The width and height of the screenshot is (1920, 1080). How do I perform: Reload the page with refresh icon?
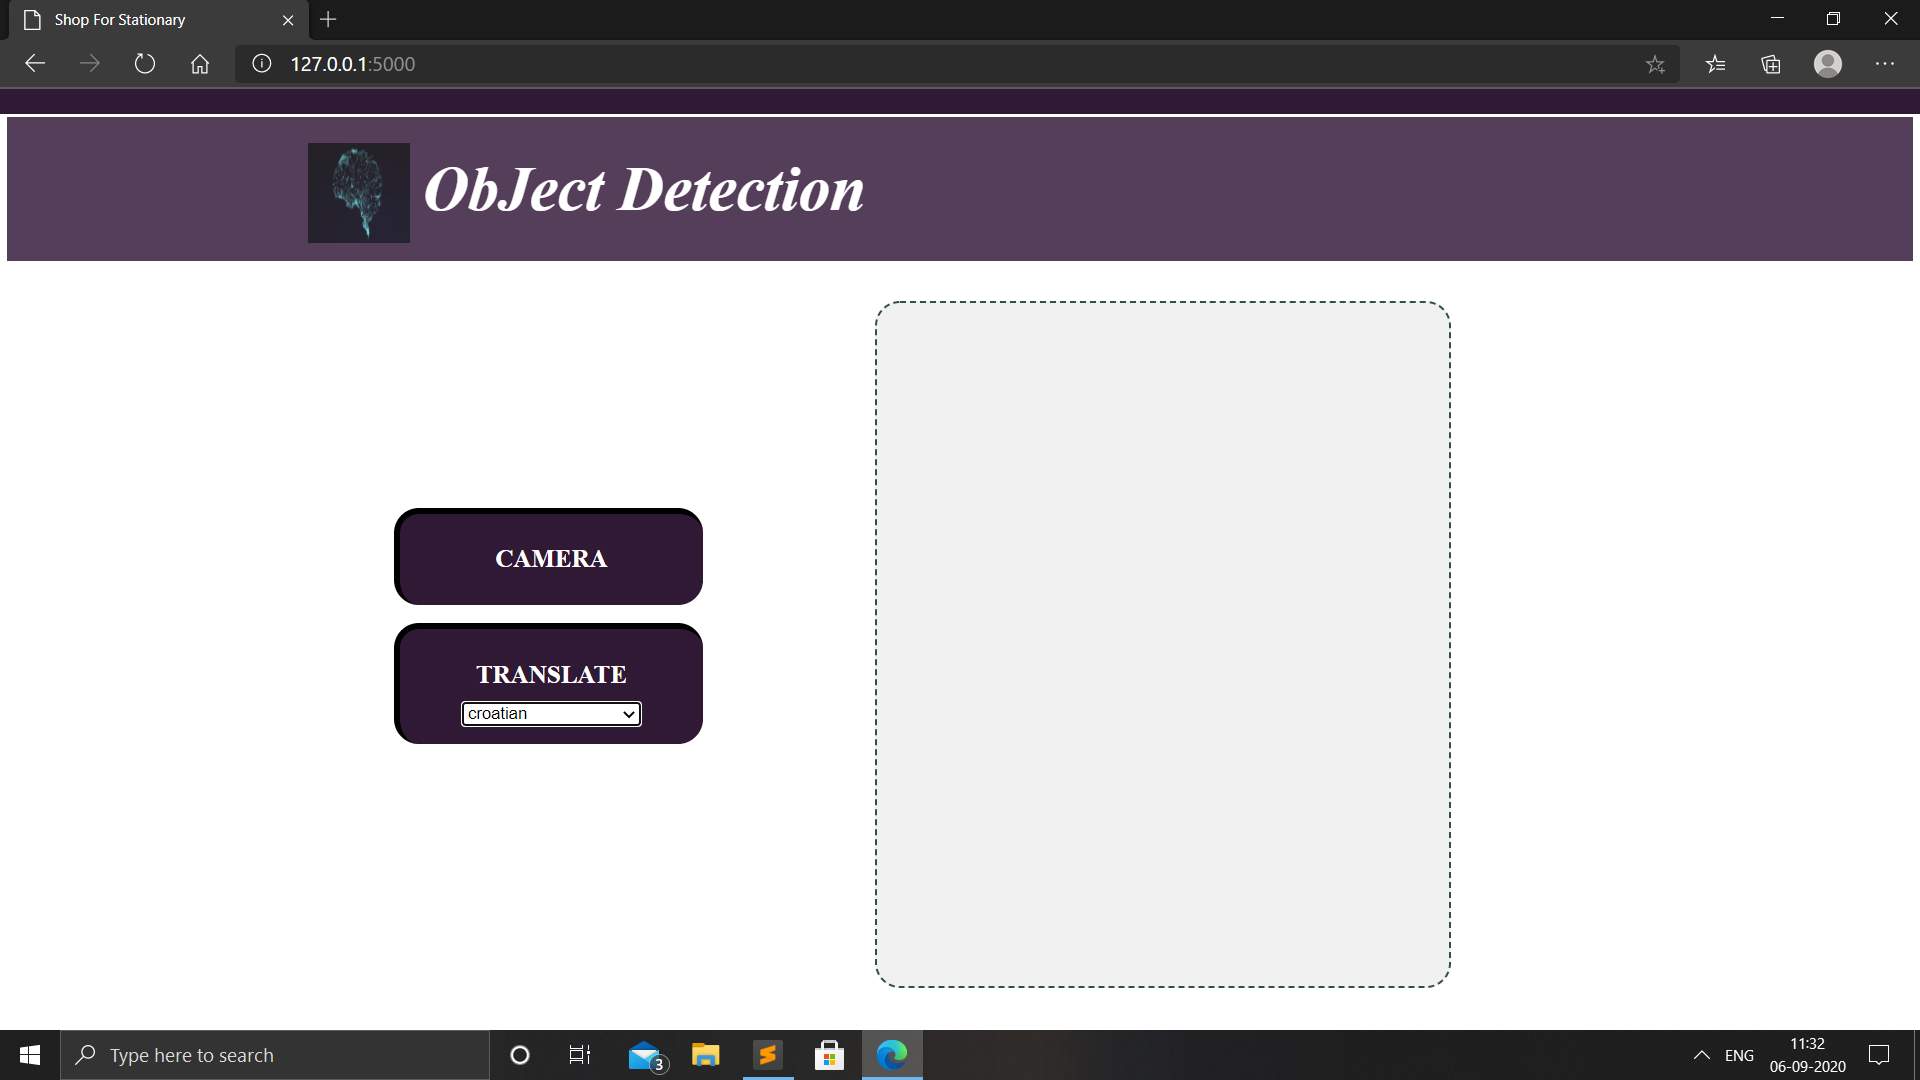145,64
